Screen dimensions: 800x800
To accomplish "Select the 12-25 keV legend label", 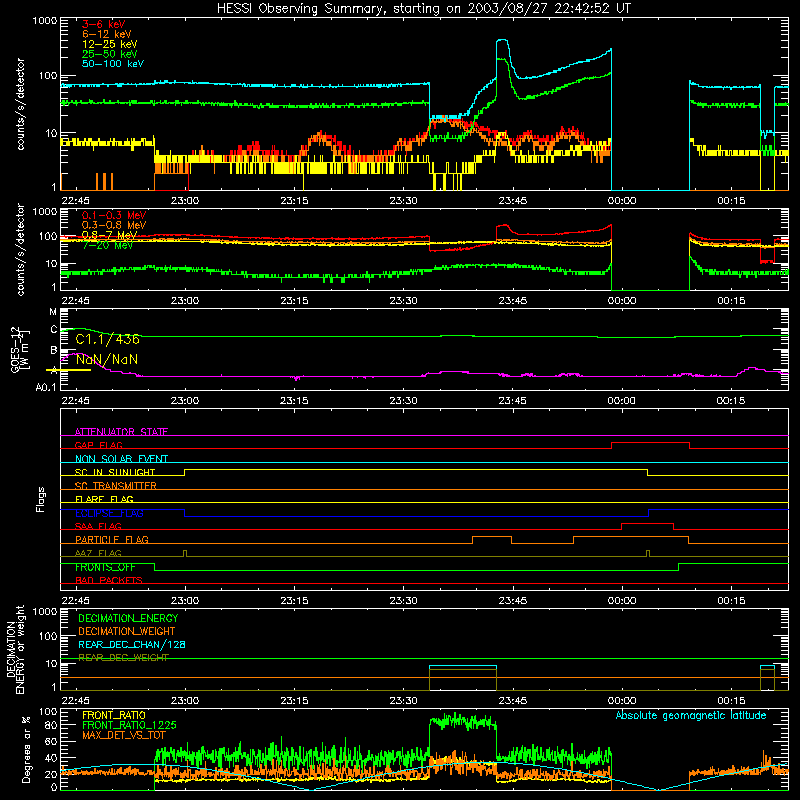I will [110, 44].
